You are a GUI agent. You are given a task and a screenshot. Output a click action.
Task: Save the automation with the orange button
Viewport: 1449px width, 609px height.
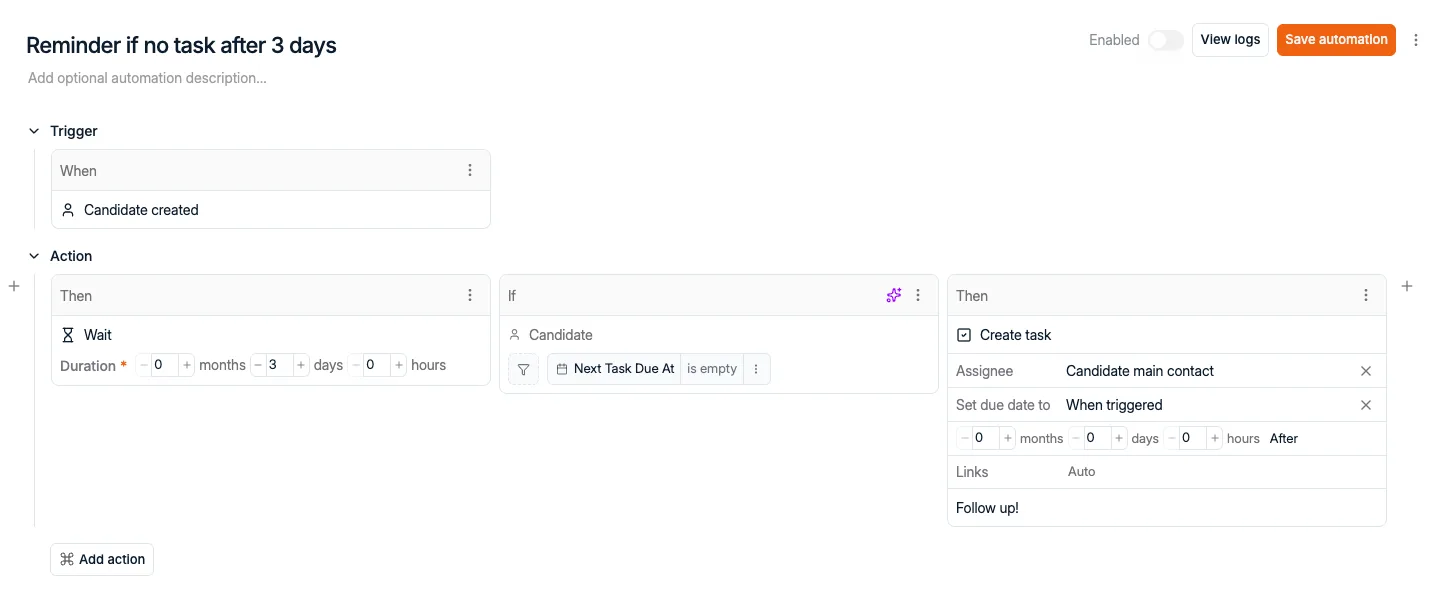click(1336, 40)
